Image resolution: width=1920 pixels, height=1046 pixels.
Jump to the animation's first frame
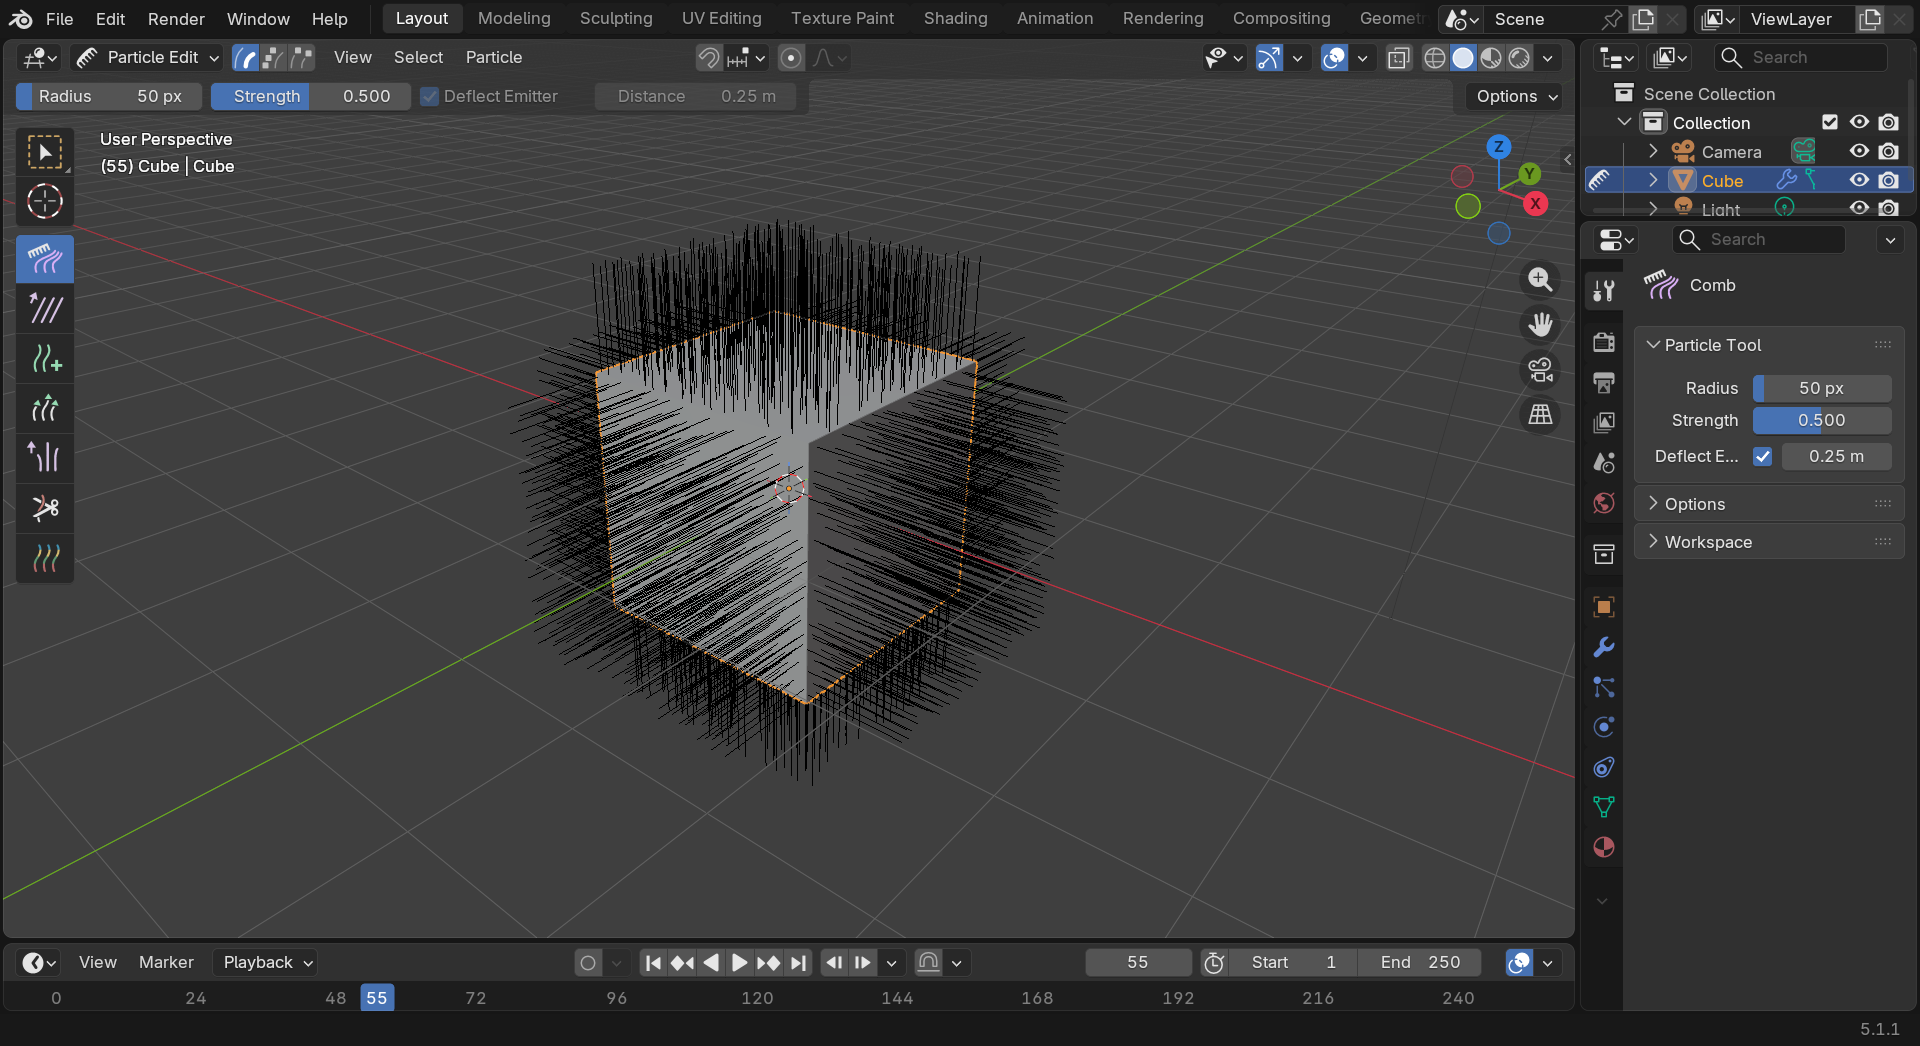pyautogui.click(x=653, y=962)
